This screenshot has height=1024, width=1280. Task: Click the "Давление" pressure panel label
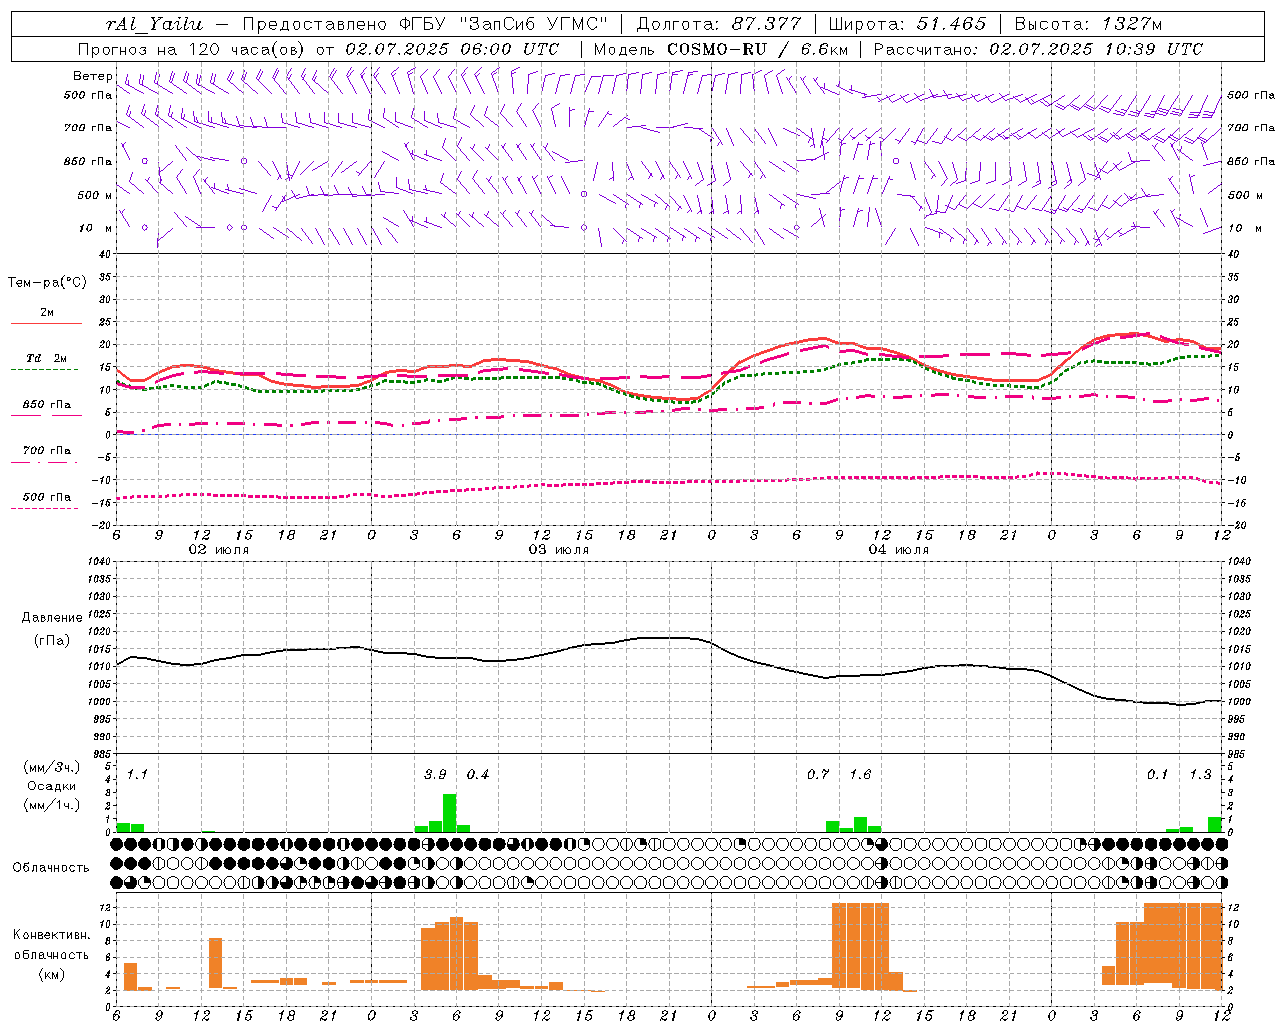[x=52, y=618]
